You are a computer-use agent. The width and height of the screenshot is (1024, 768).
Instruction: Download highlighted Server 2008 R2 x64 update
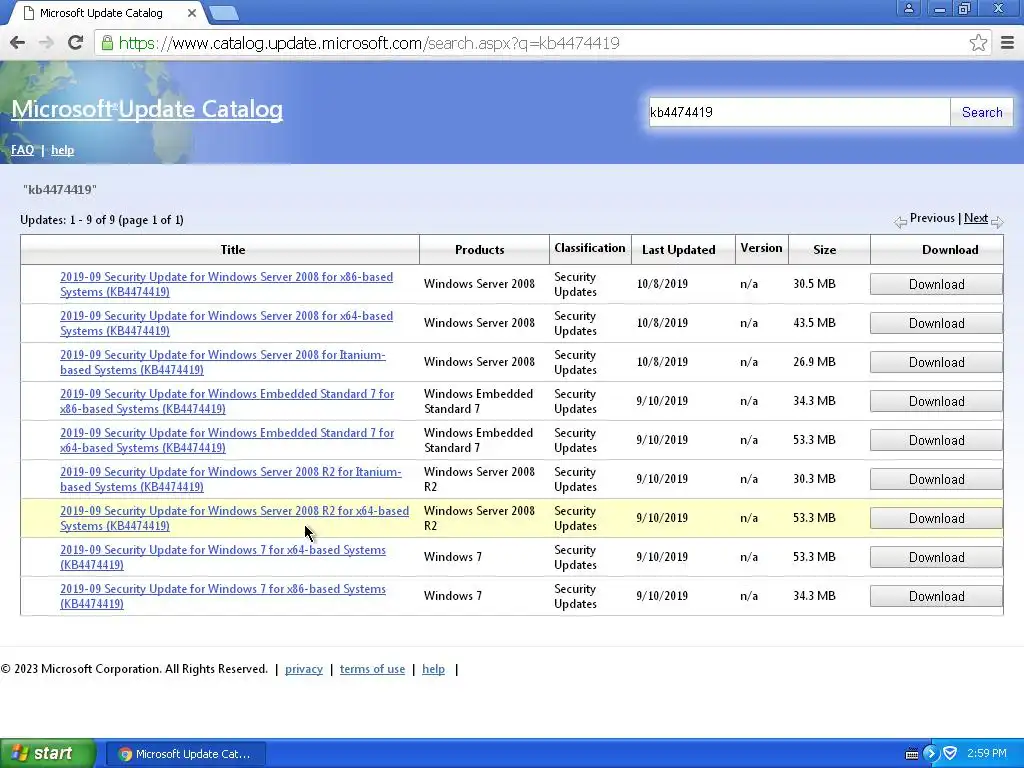point(936,519)
